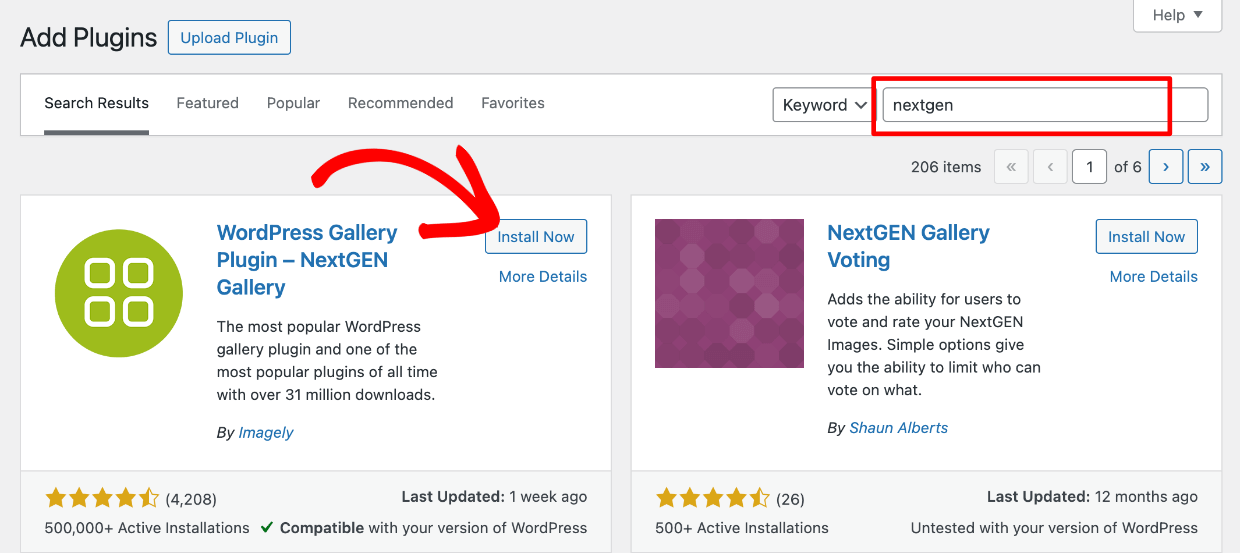Screen dimensions: 1240x553
Task: Go to first page of results
Action: point(1011,167)
